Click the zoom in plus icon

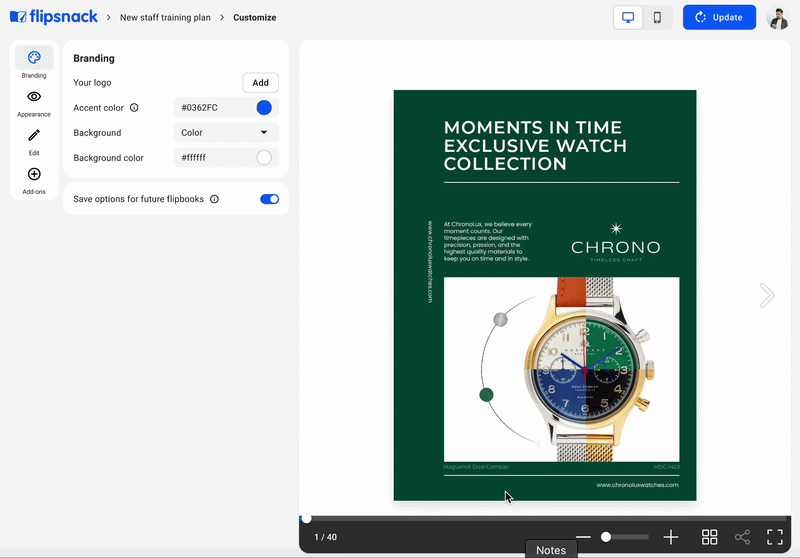(x=670, y=537)
